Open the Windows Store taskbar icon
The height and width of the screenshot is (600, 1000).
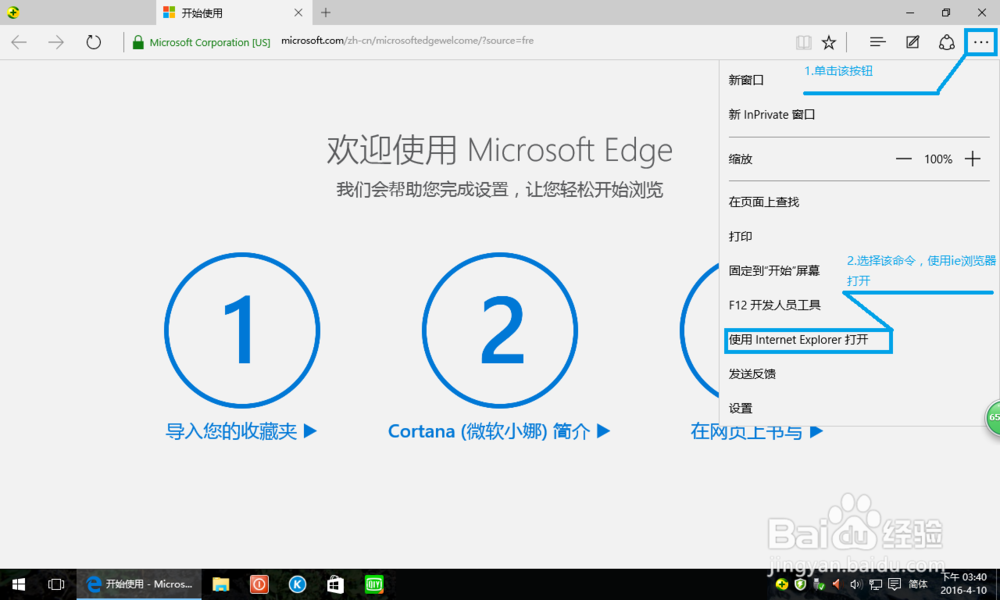pyautogui.click(x=335, y=584)
